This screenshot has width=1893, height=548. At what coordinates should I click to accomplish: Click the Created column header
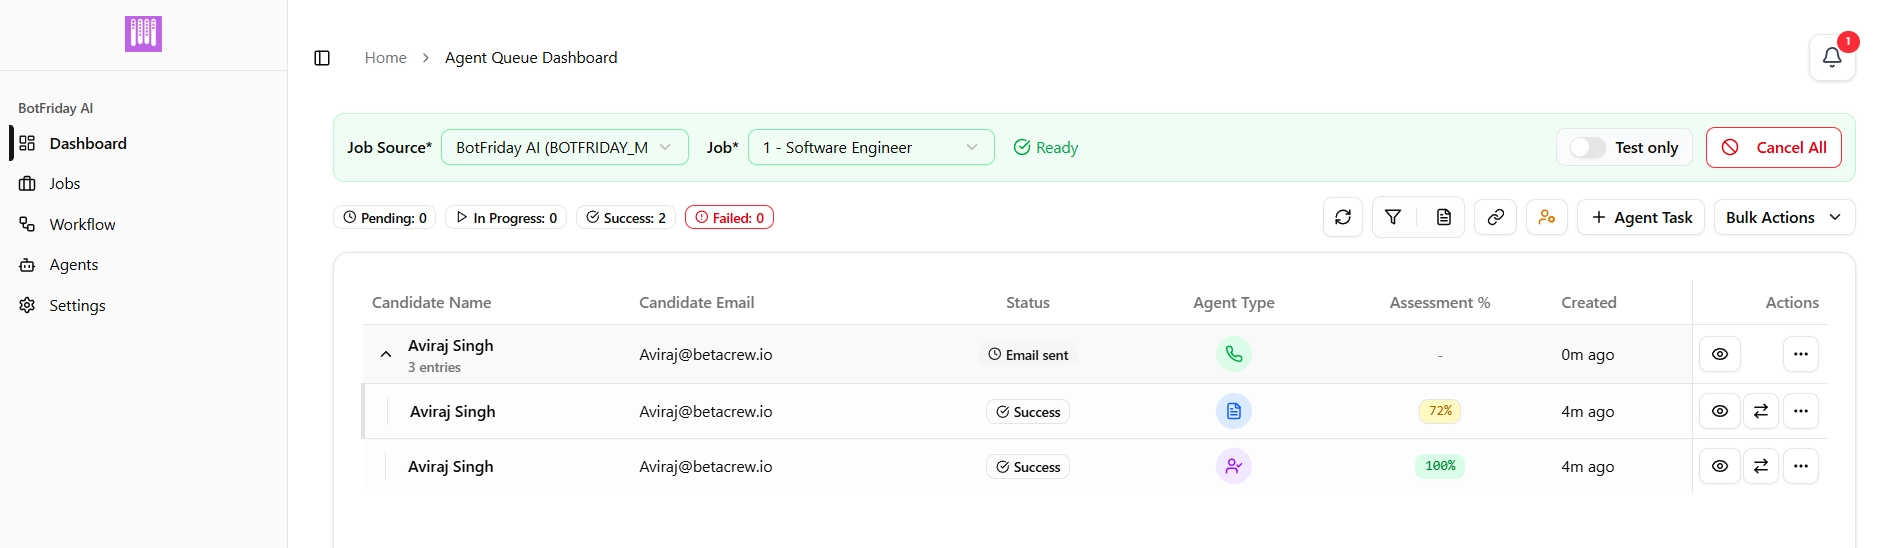[x=1589, y=302]
